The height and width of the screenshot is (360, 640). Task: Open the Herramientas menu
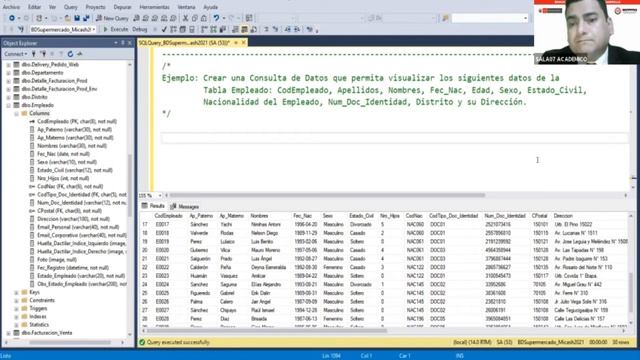(x=154, y=7)
